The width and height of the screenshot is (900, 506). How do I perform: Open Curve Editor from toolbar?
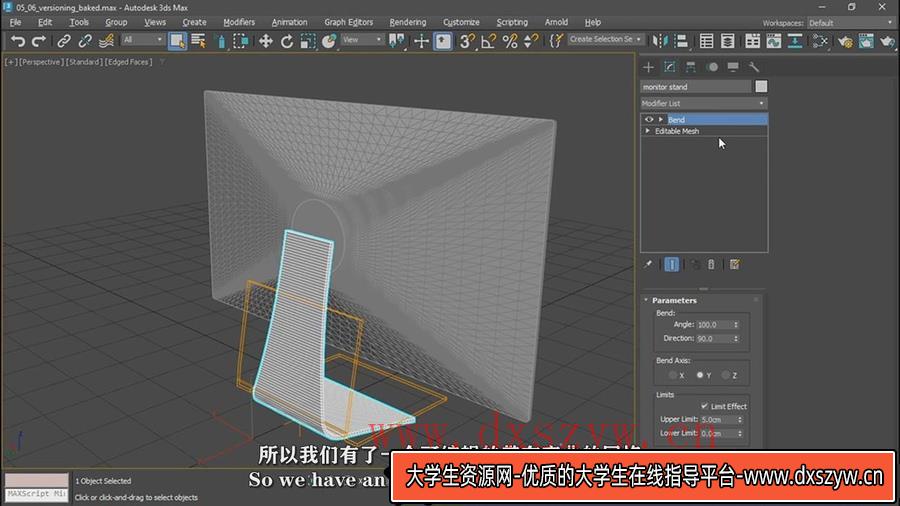tap(774, 41)
